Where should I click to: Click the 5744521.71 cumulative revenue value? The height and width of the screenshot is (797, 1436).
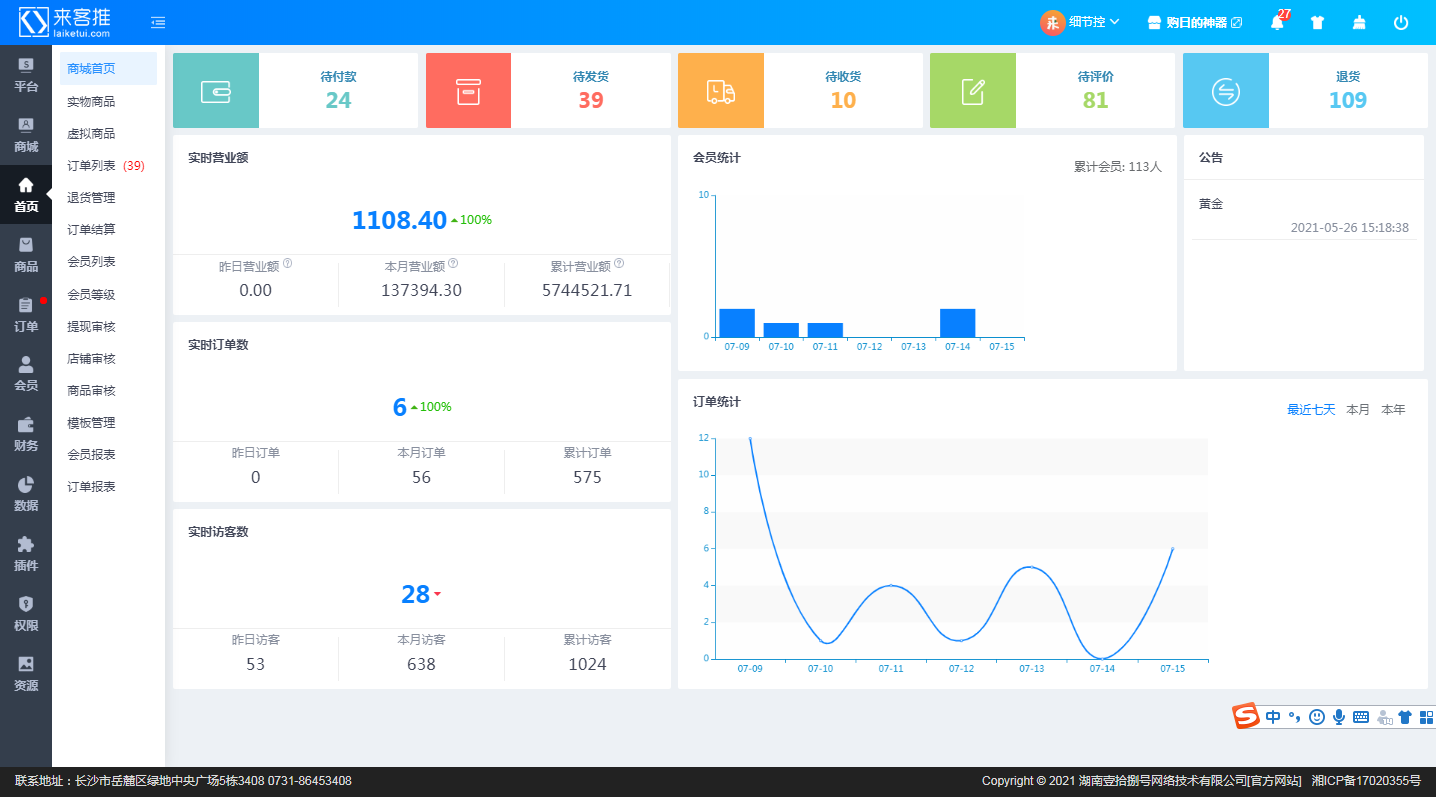587,290
